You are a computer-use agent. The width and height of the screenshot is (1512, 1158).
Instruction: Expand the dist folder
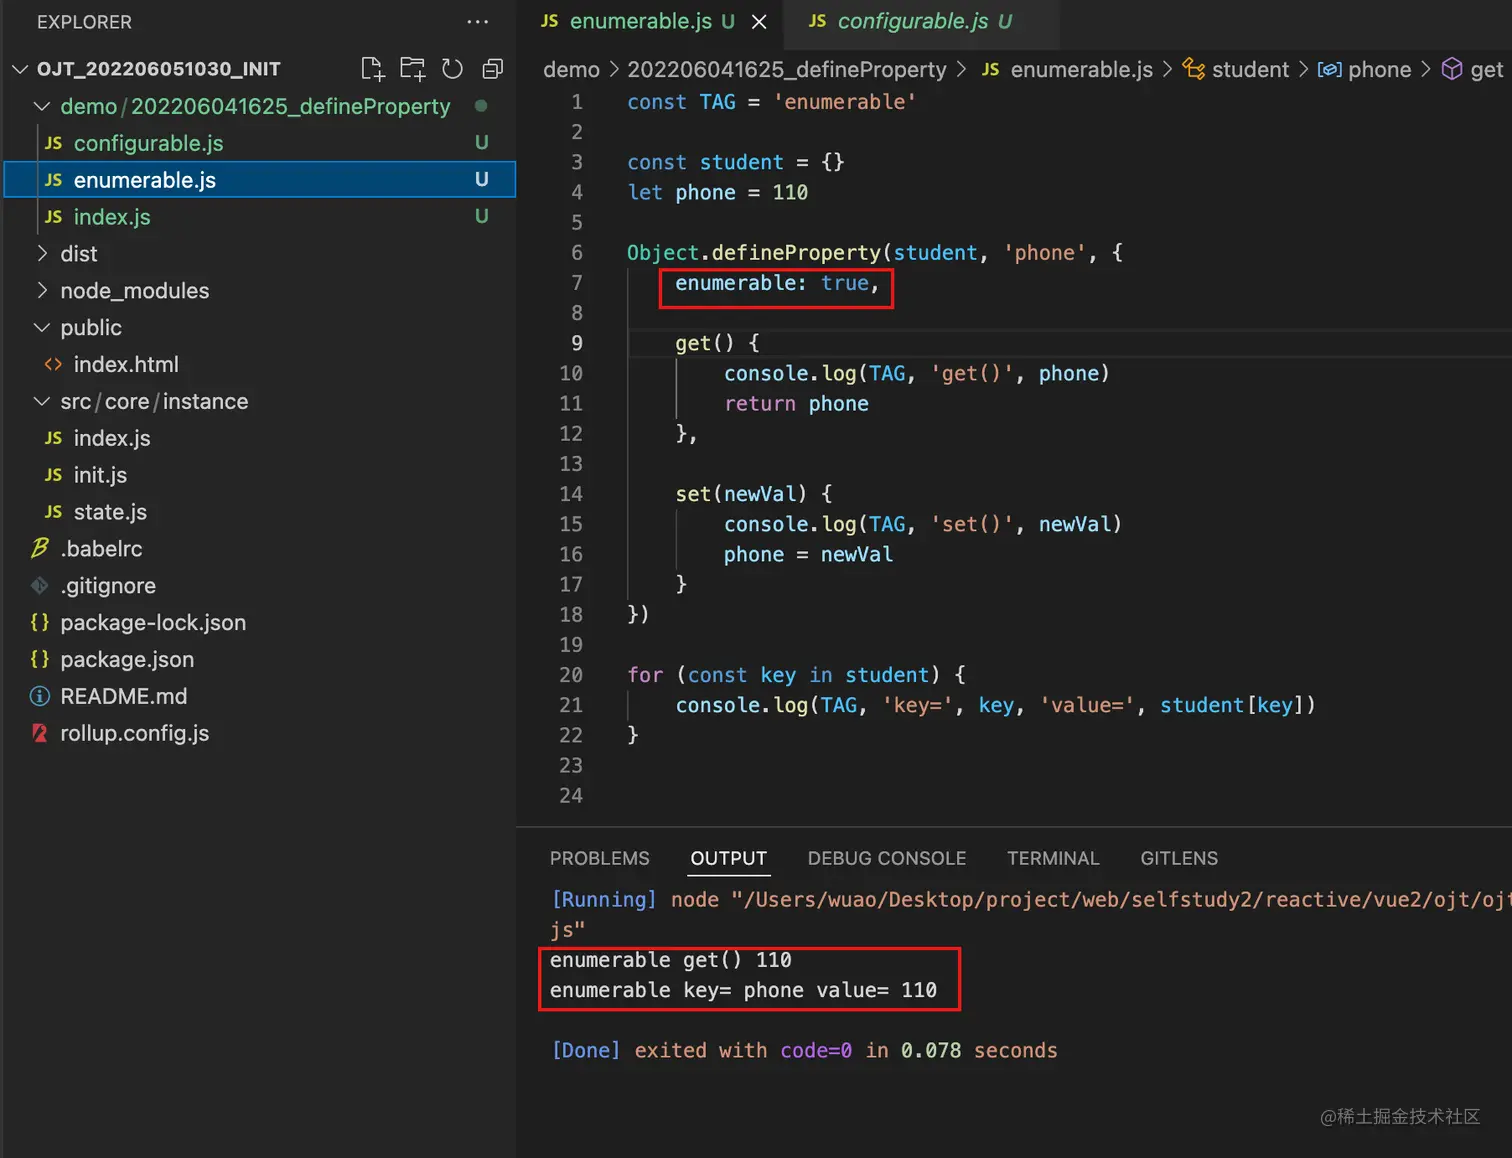[x=260, y=254]
